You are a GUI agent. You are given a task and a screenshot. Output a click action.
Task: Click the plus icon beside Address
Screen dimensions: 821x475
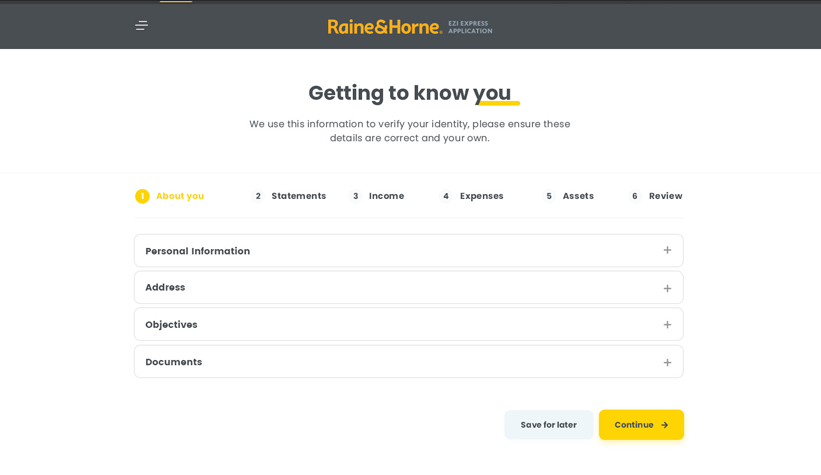tap(667, 288)
